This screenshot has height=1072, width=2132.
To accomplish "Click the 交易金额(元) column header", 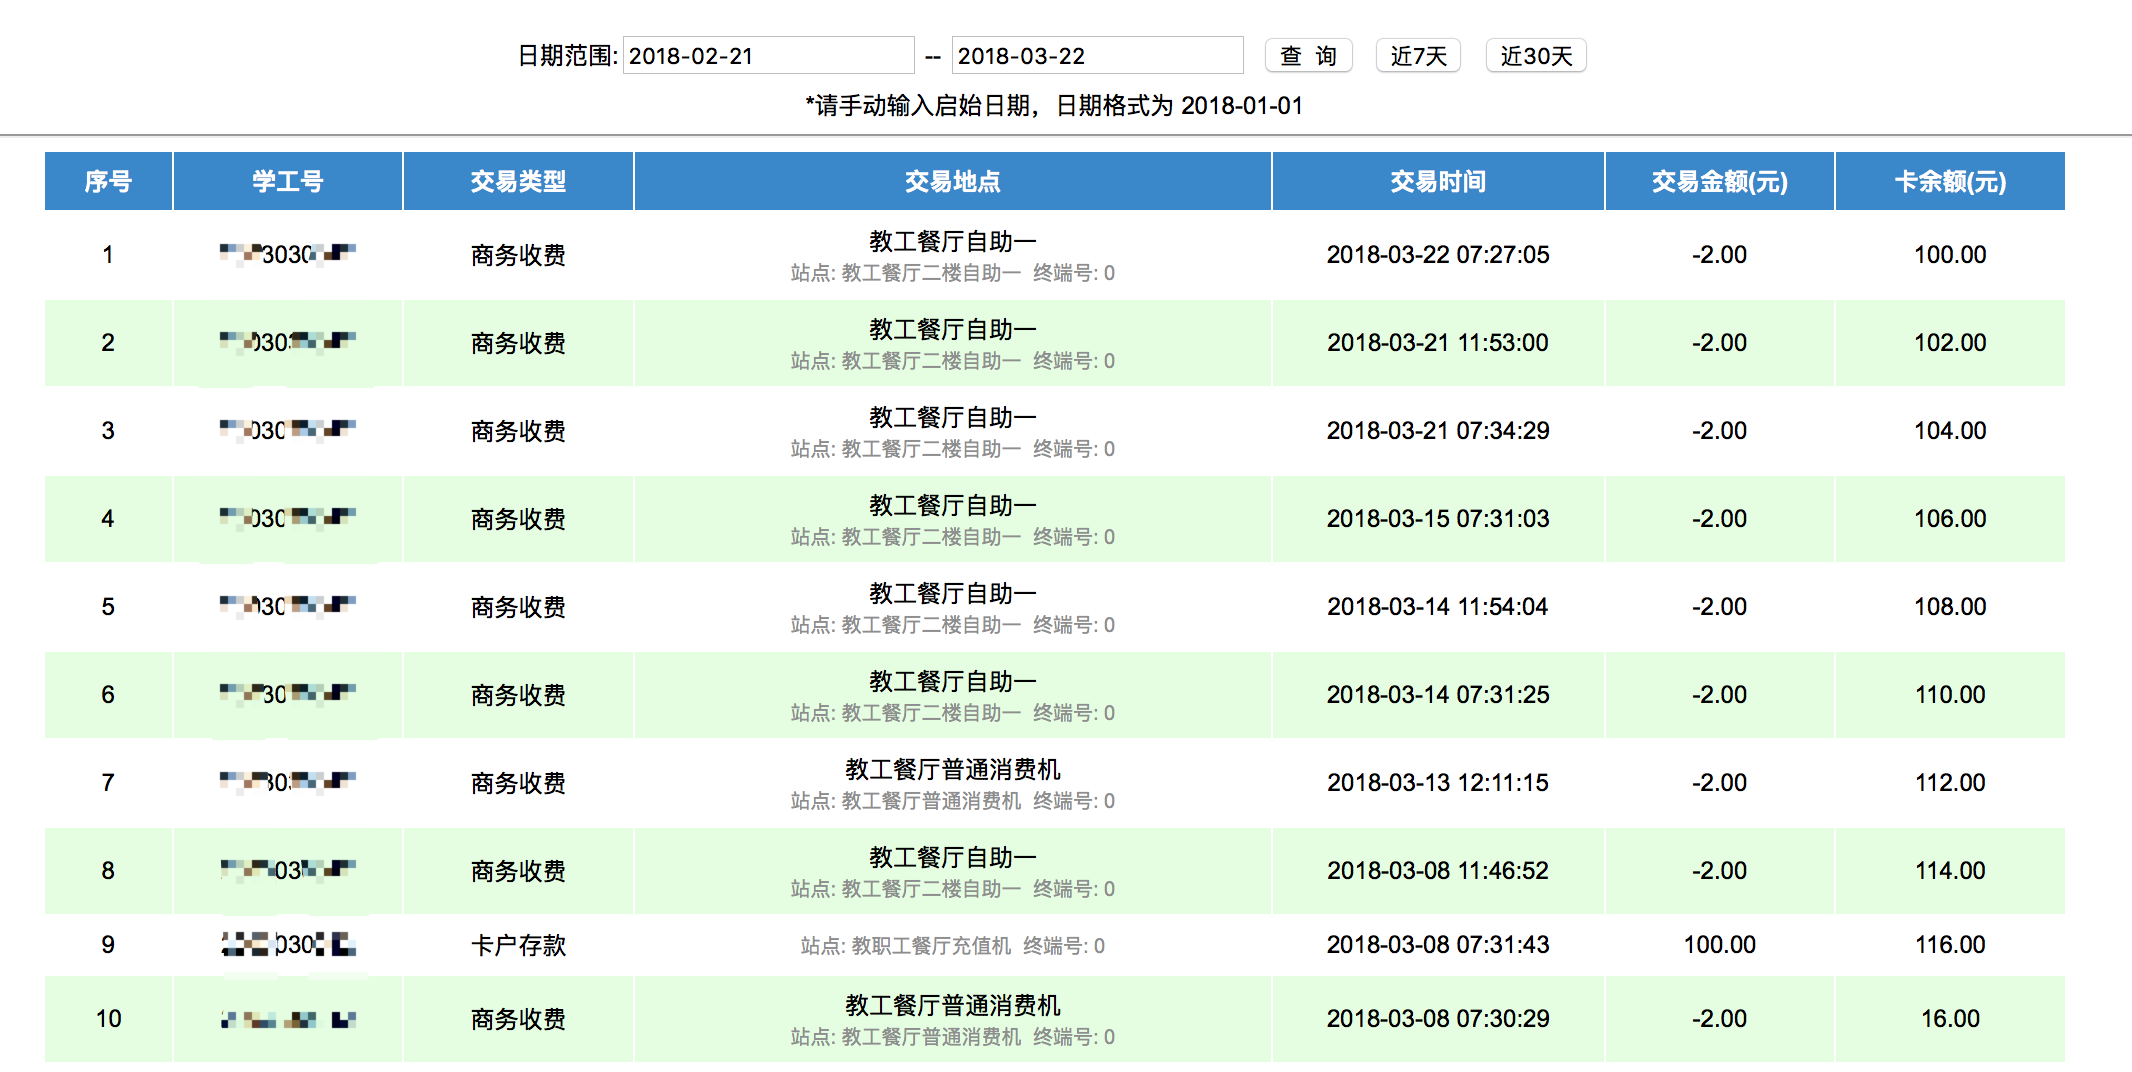I will click(1719, 182).
